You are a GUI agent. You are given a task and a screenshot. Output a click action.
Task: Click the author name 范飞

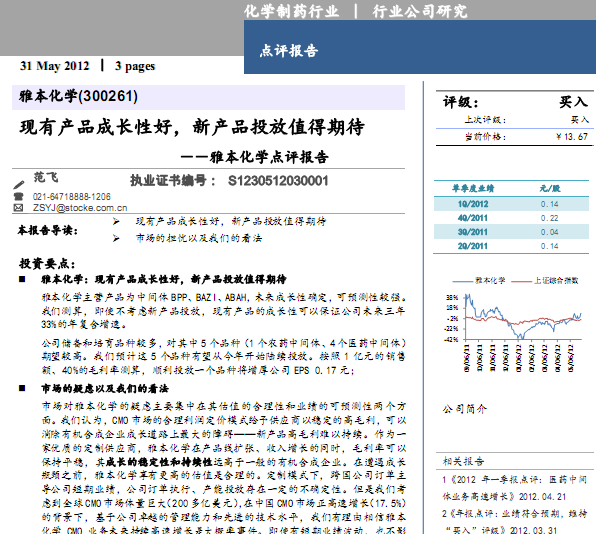click(x=46, y=177)
